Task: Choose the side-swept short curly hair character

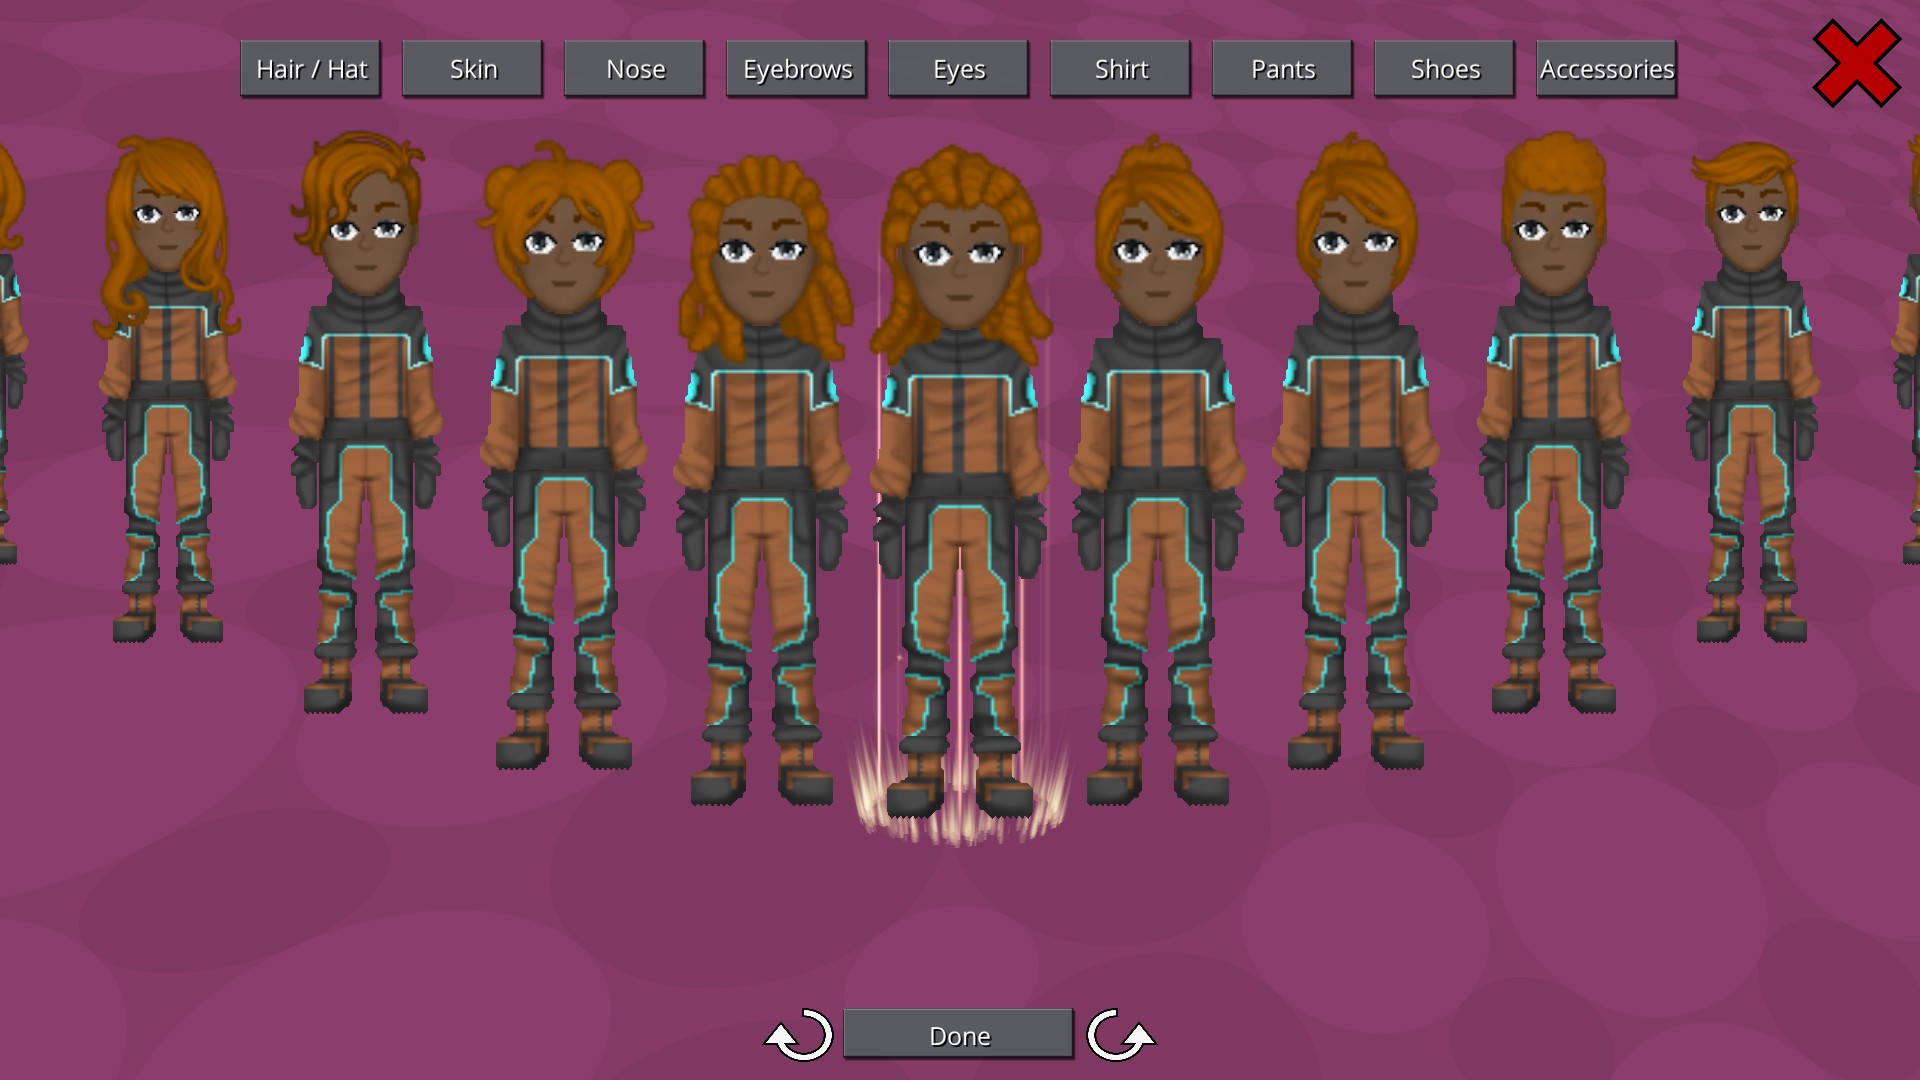Action: [x=365, y=422]
